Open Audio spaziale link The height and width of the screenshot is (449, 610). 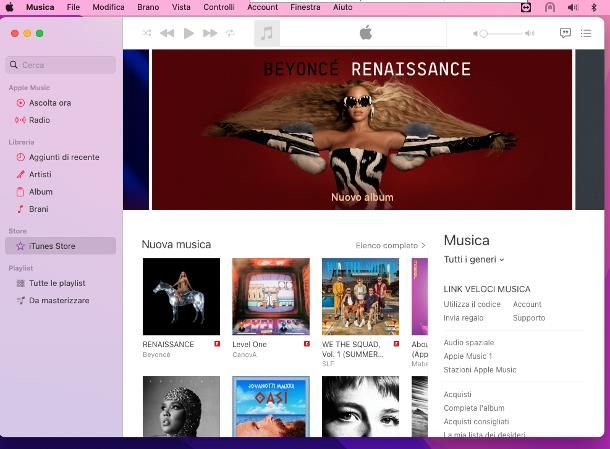469,342
